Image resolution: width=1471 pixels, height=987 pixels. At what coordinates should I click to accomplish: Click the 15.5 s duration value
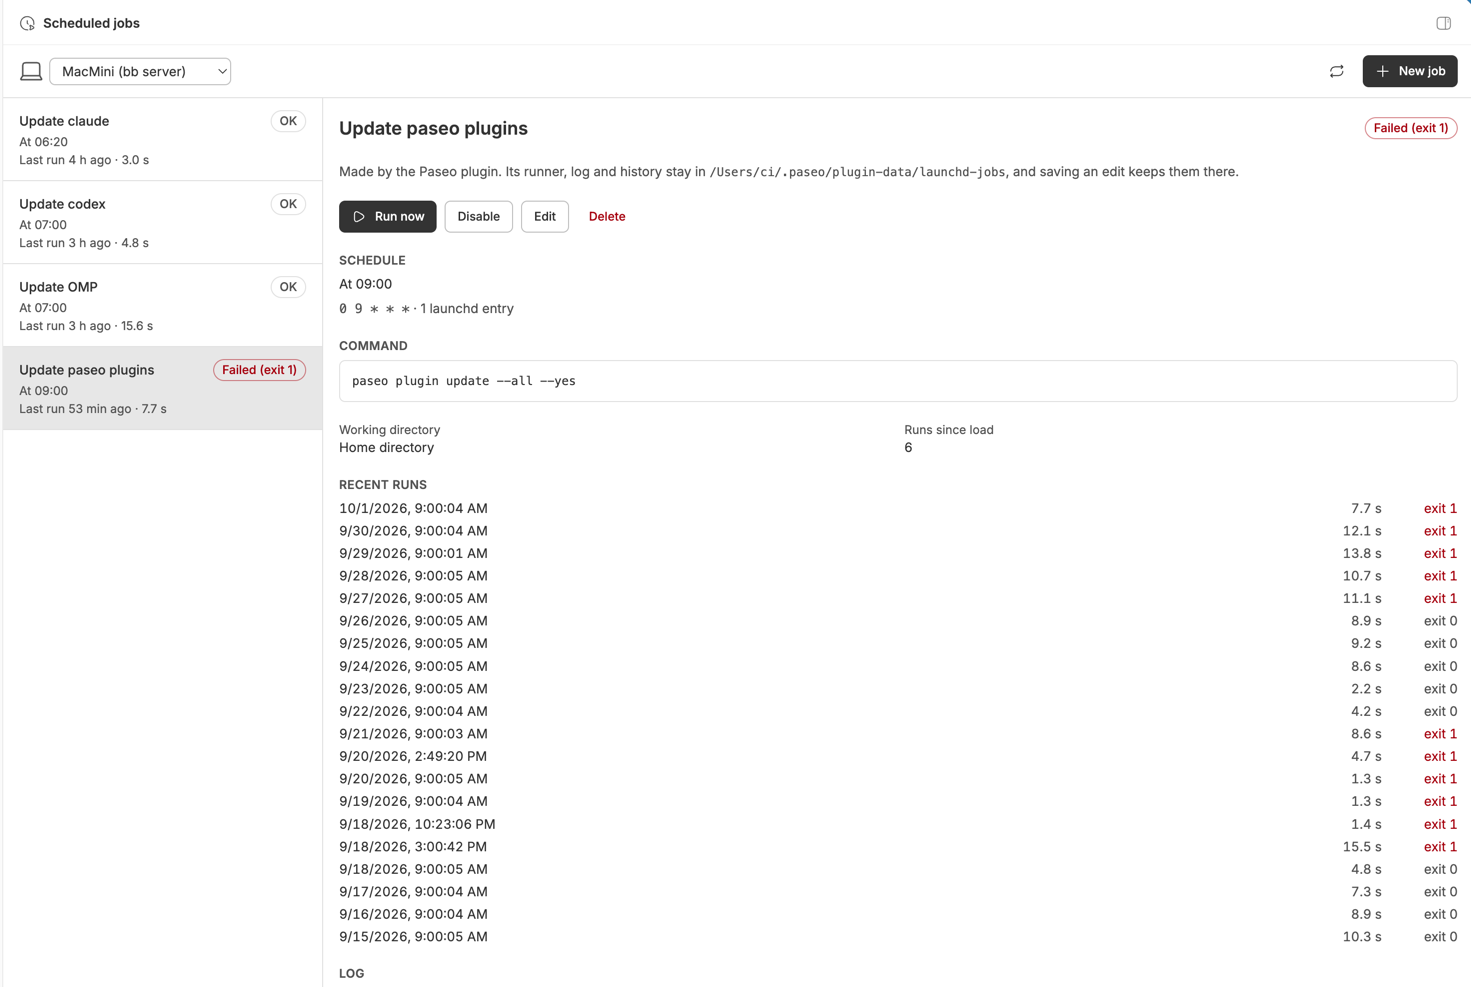point(1361,847)
